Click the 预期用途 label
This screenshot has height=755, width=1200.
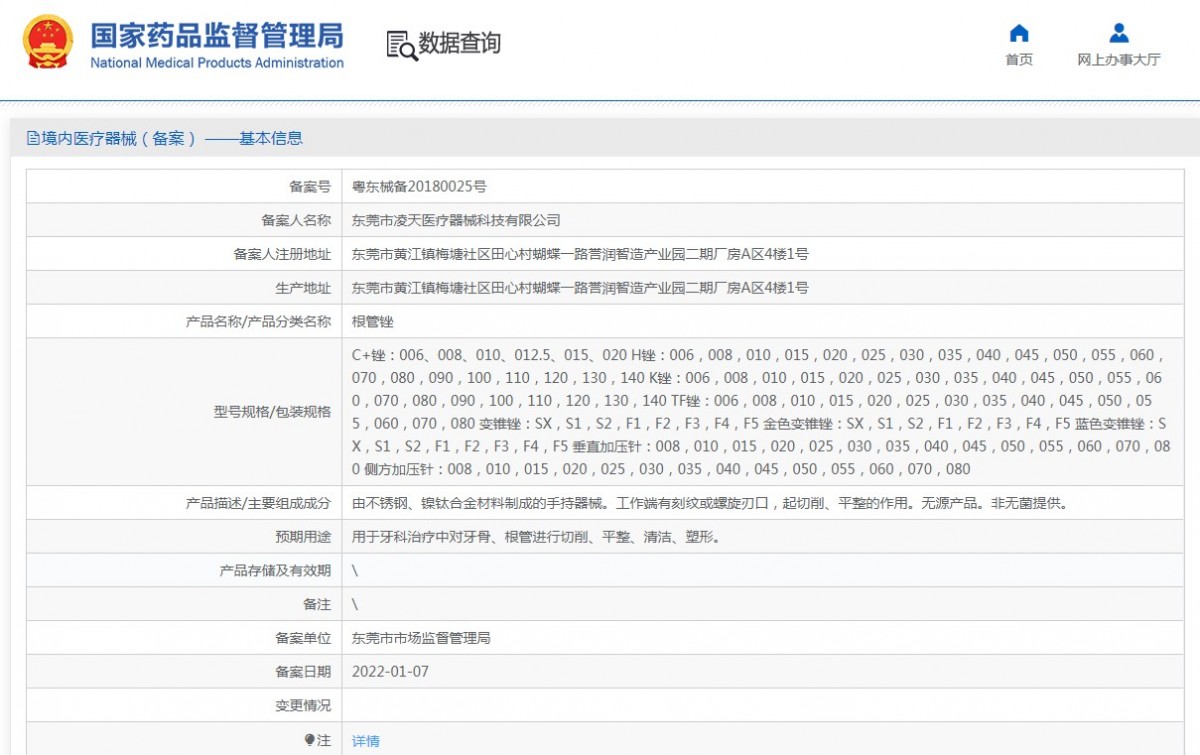pos(303,537)
